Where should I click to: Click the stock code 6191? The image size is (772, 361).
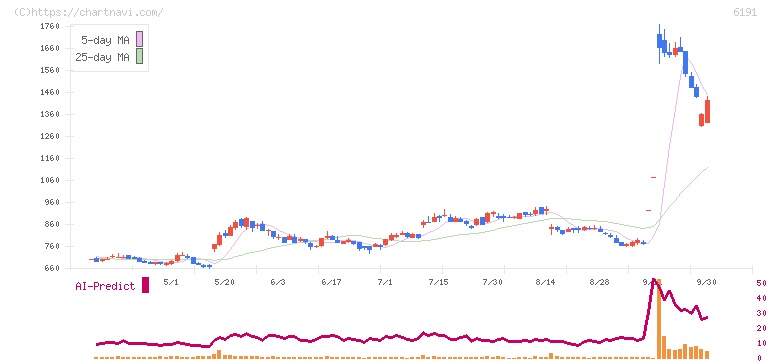pos(745,13)
